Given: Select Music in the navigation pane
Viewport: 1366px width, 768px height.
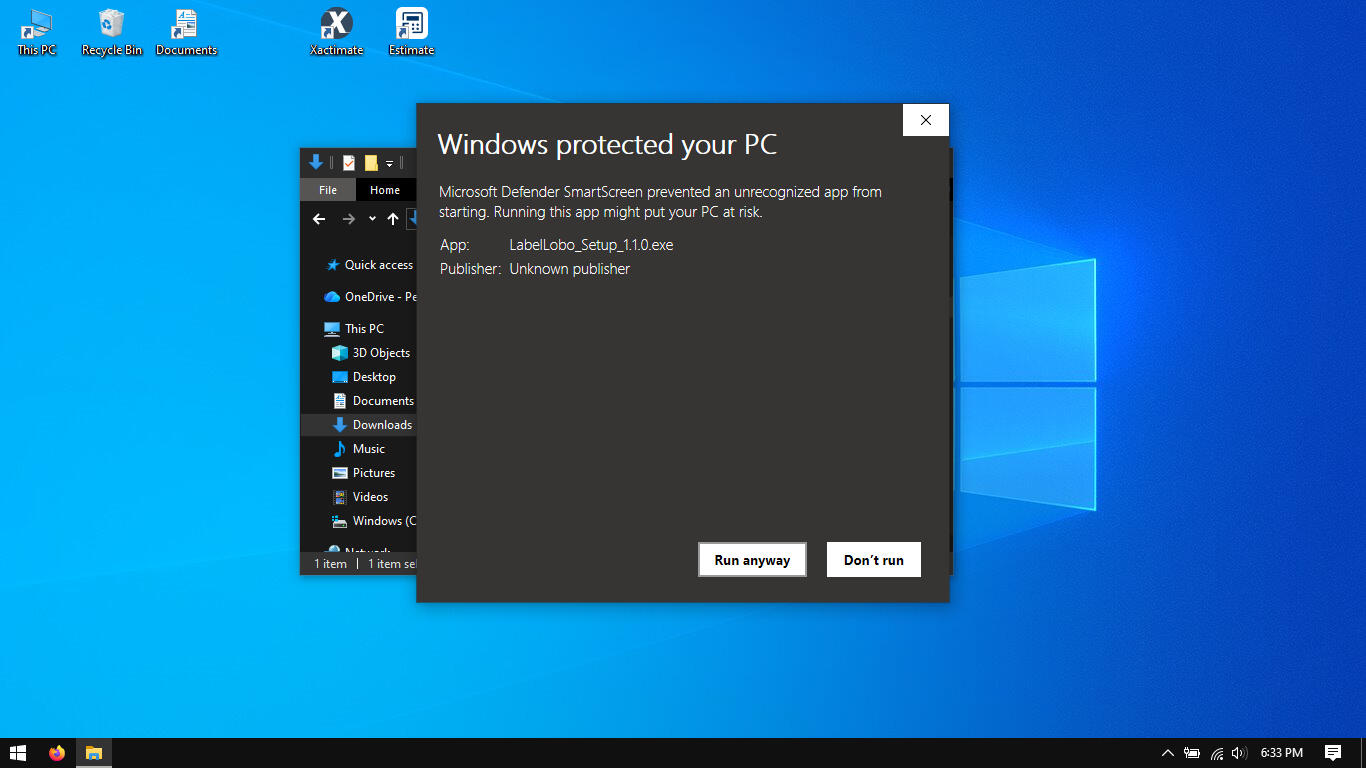Looking at the screenshot, I should pos(368,449).
